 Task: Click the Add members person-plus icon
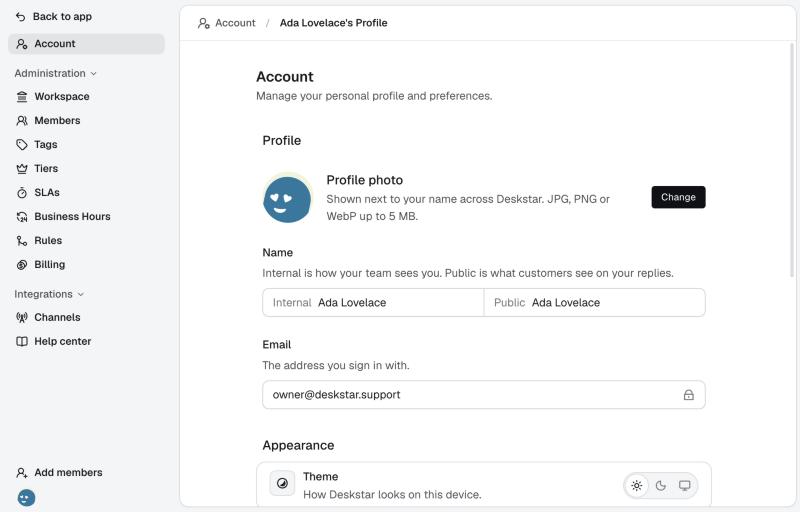point(21,473)
